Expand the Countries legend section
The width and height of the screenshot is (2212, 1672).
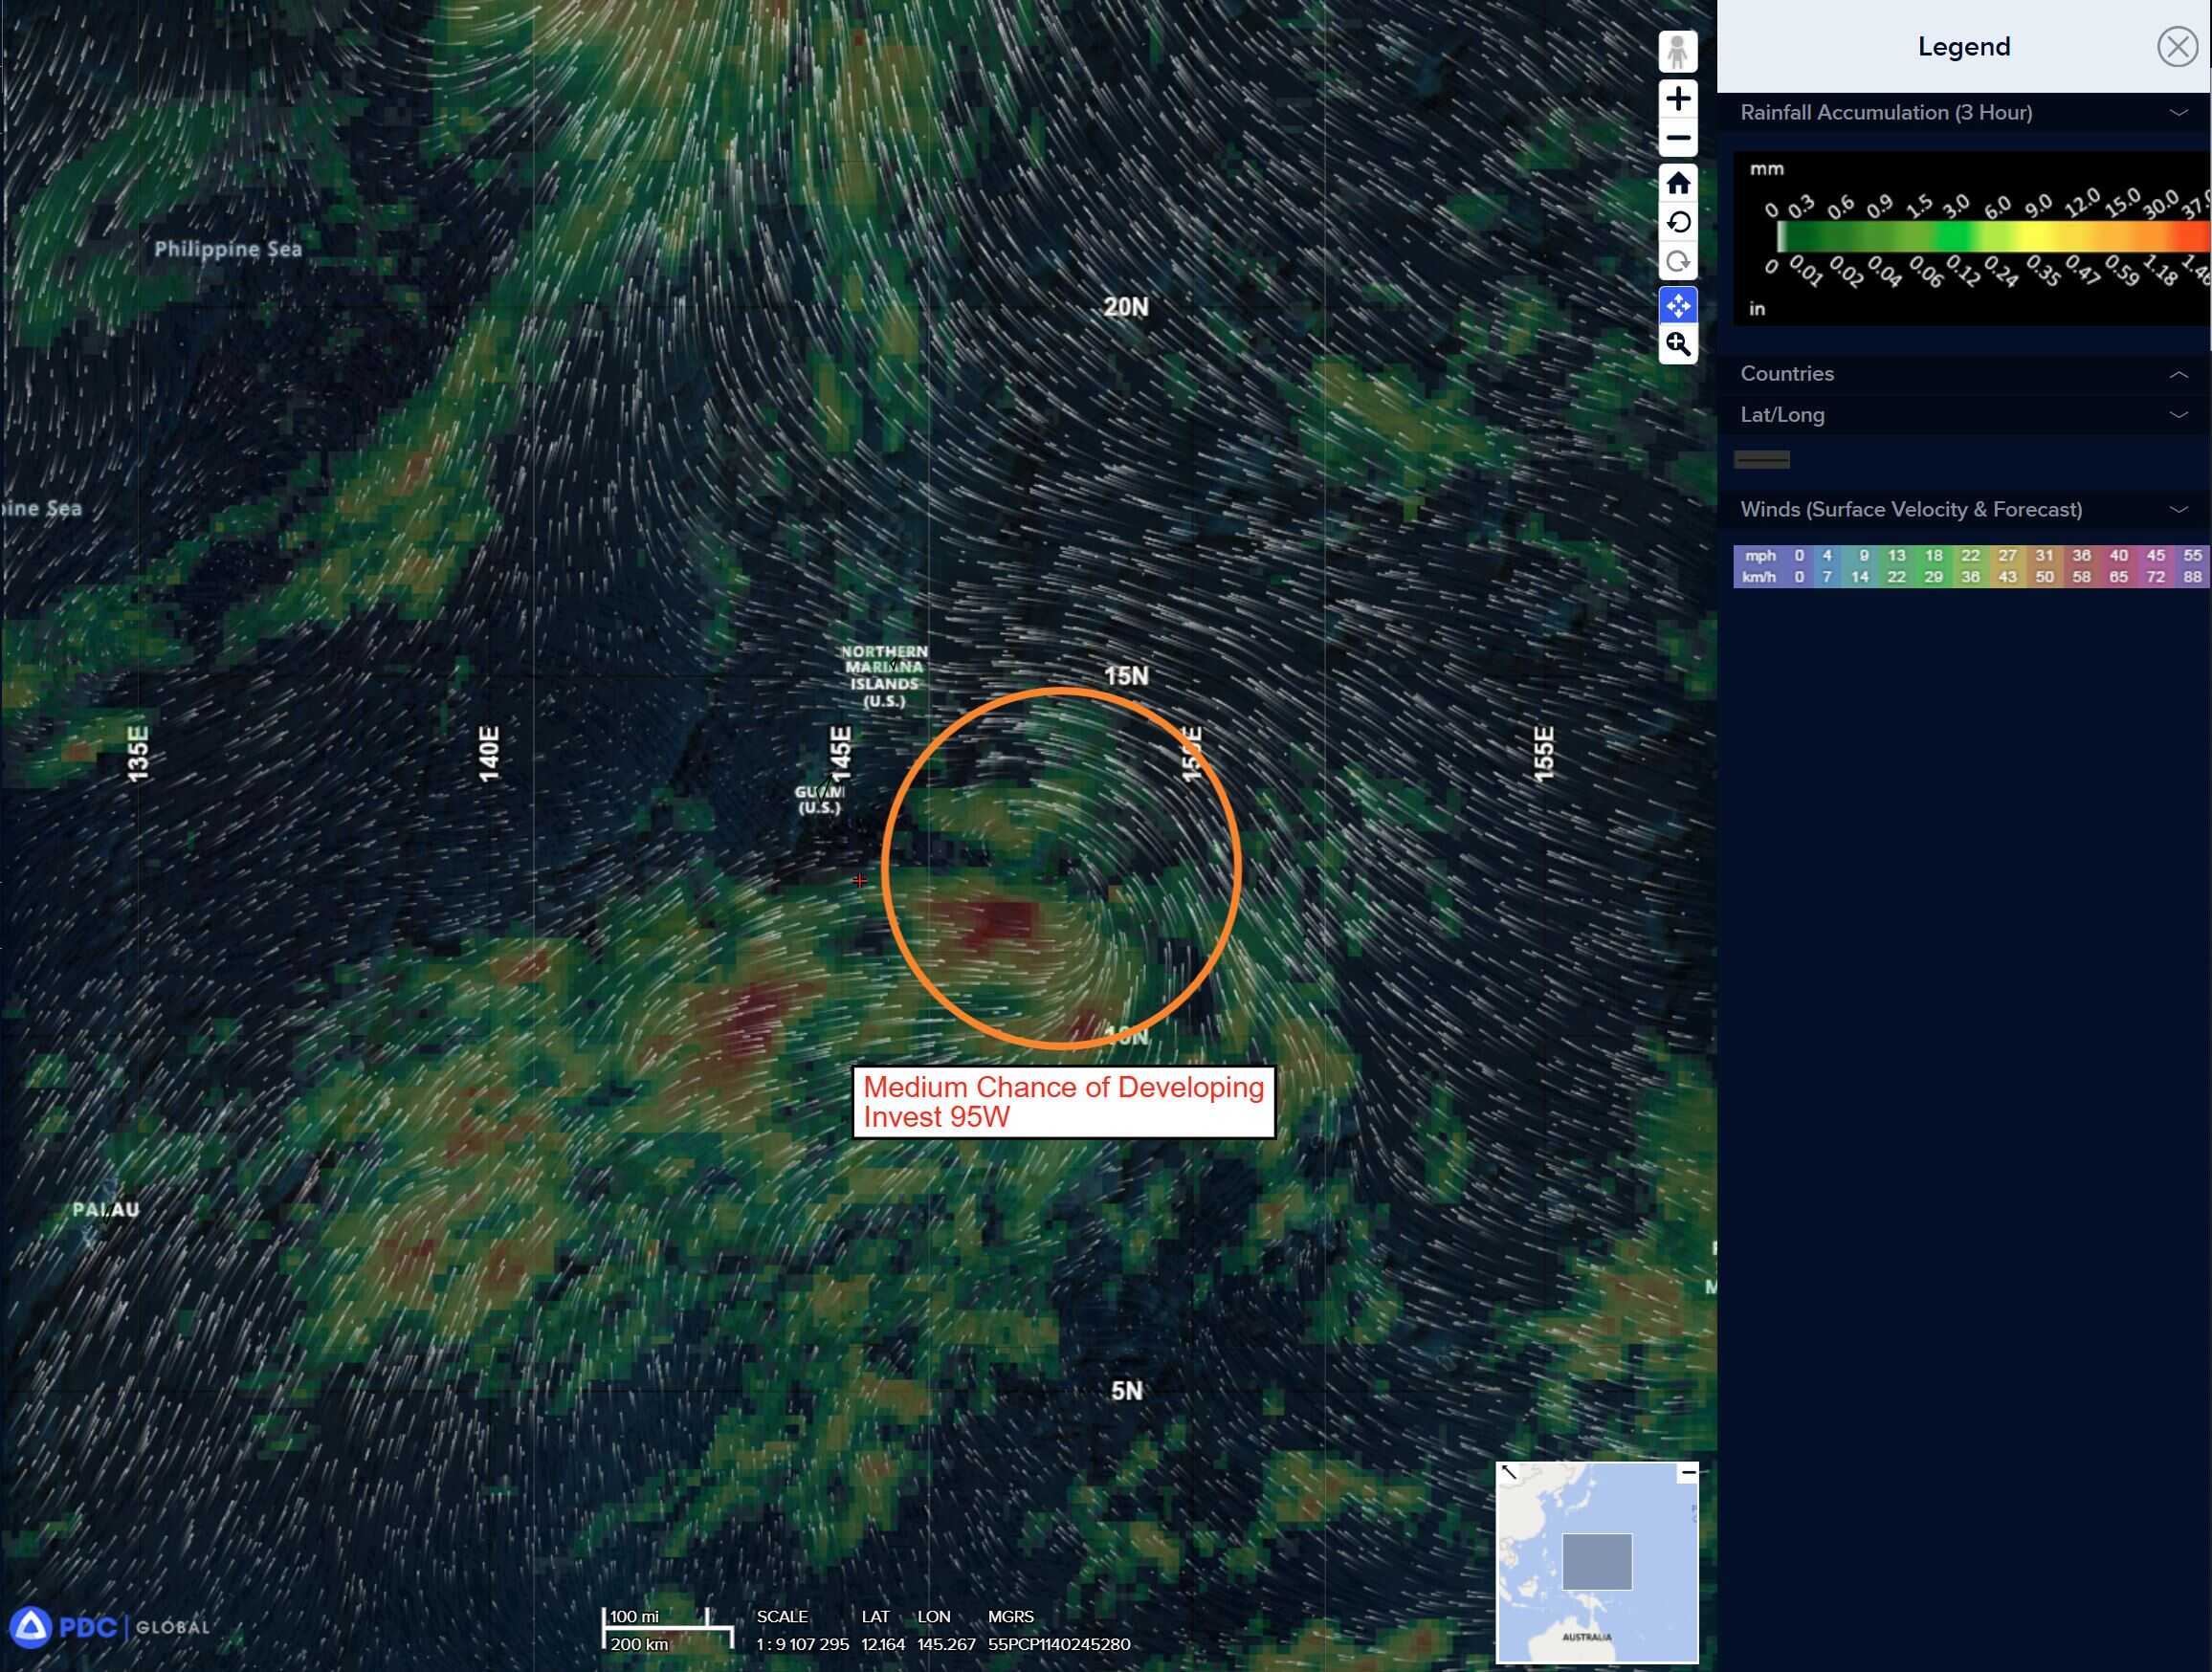(x=2178, y=374)
